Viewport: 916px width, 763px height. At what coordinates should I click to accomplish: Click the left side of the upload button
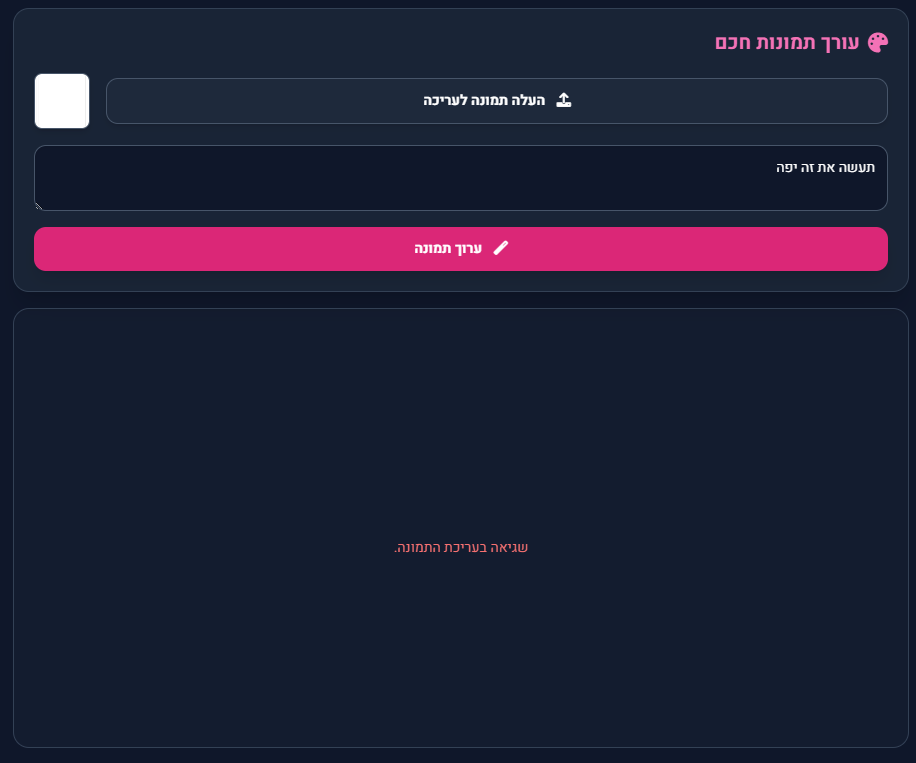200,101
